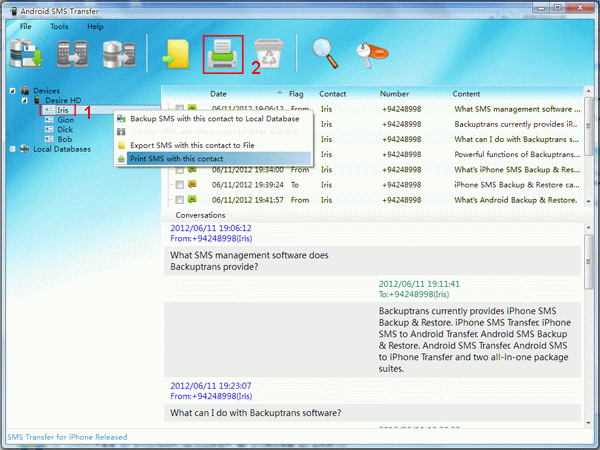
Task: Click the contact icon beside Dick
Action: click(49, 129)
